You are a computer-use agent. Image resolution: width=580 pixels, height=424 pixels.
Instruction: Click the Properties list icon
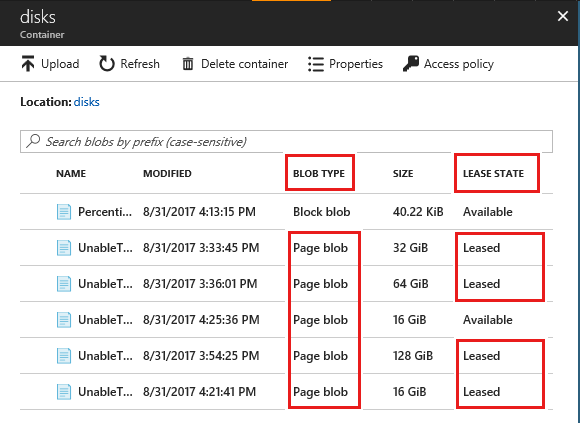316,64
